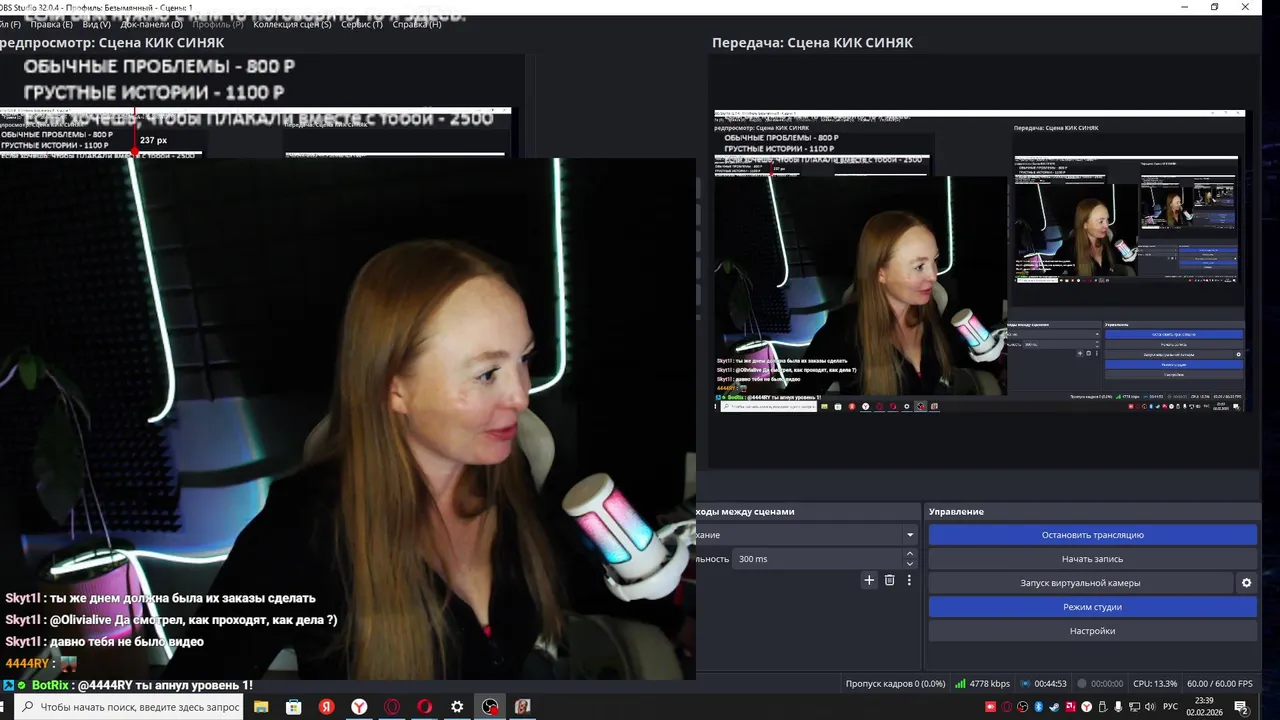Image resolution: width=1280 pixels, height=720 pixels.
Task: Click the stream timer 00:44:53
Action: pos(1042,684)
